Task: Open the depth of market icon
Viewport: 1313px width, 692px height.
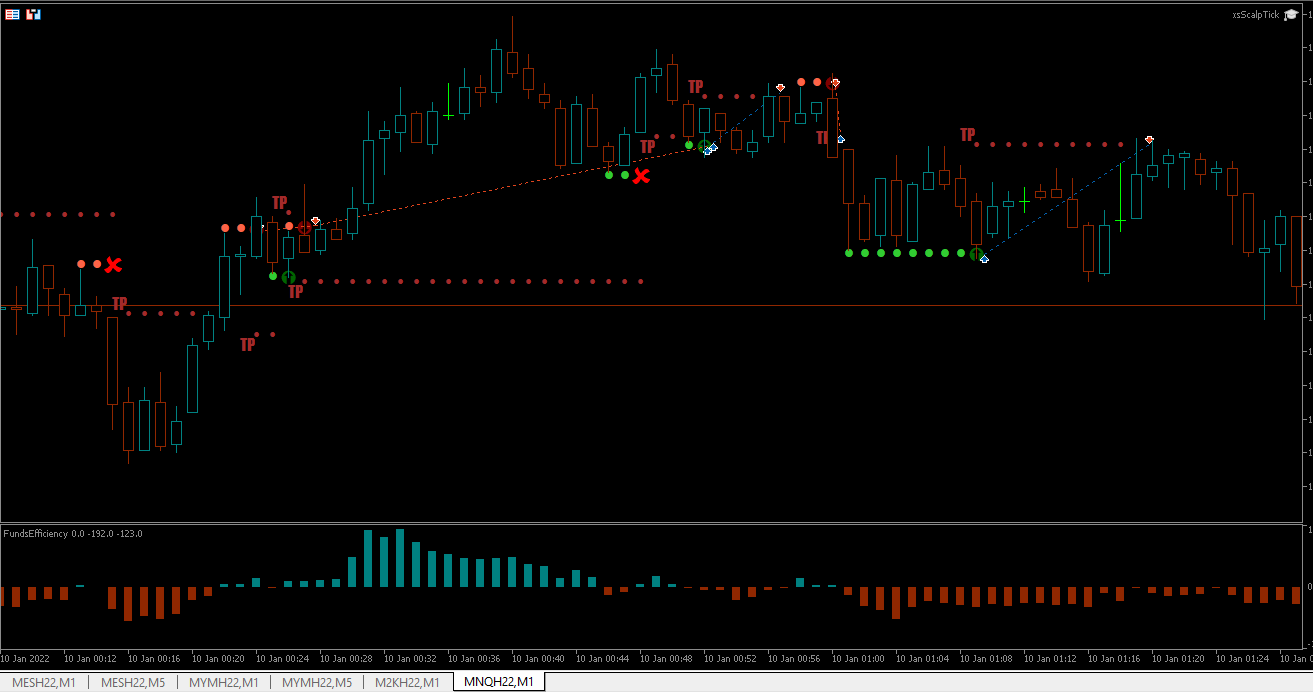Action: [x=33, y=14]
